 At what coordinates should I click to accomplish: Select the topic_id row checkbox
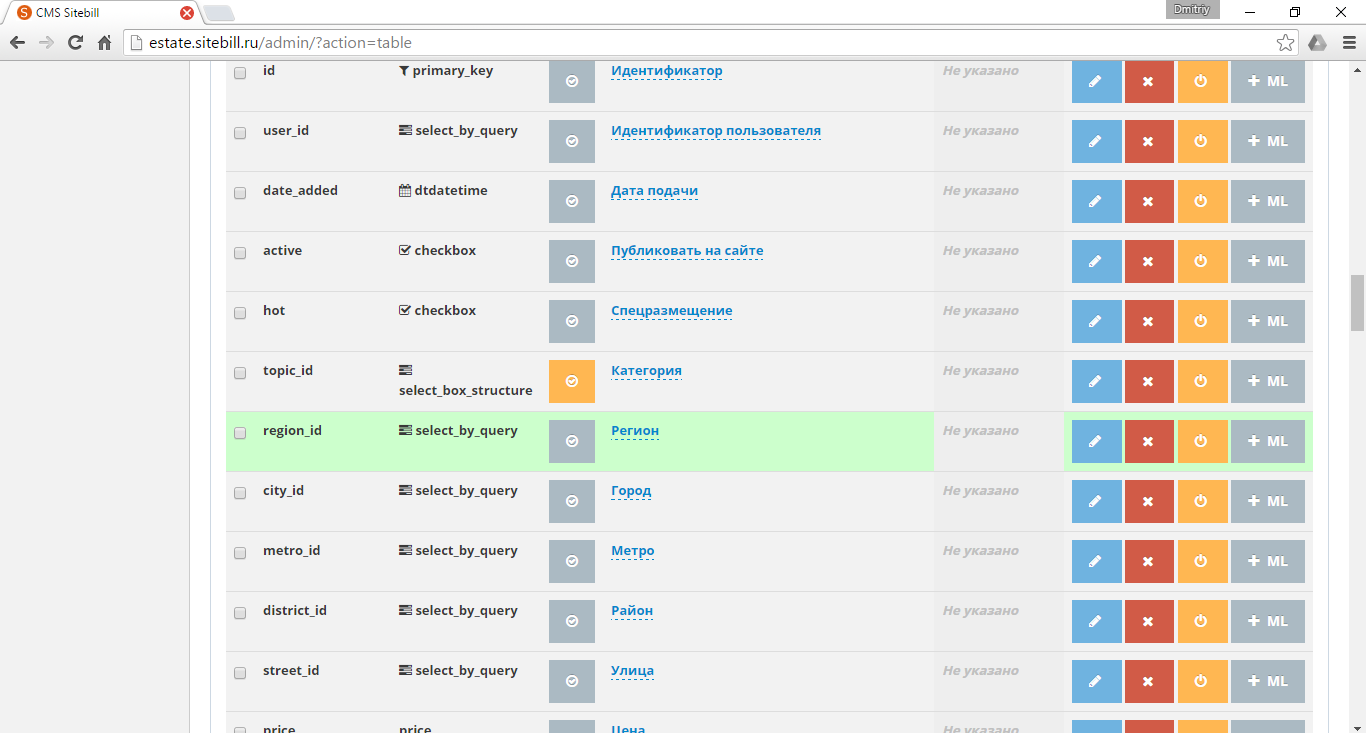(x=240, y=373)
